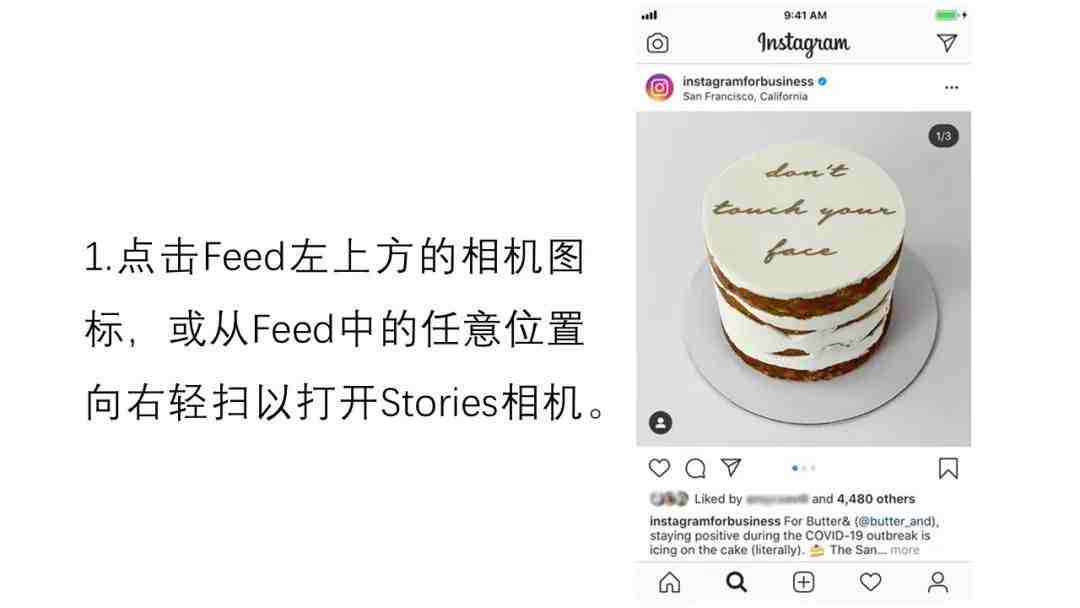Show tagged people icon on photo
Screen dimensions: 1080x608
(660, 422)
